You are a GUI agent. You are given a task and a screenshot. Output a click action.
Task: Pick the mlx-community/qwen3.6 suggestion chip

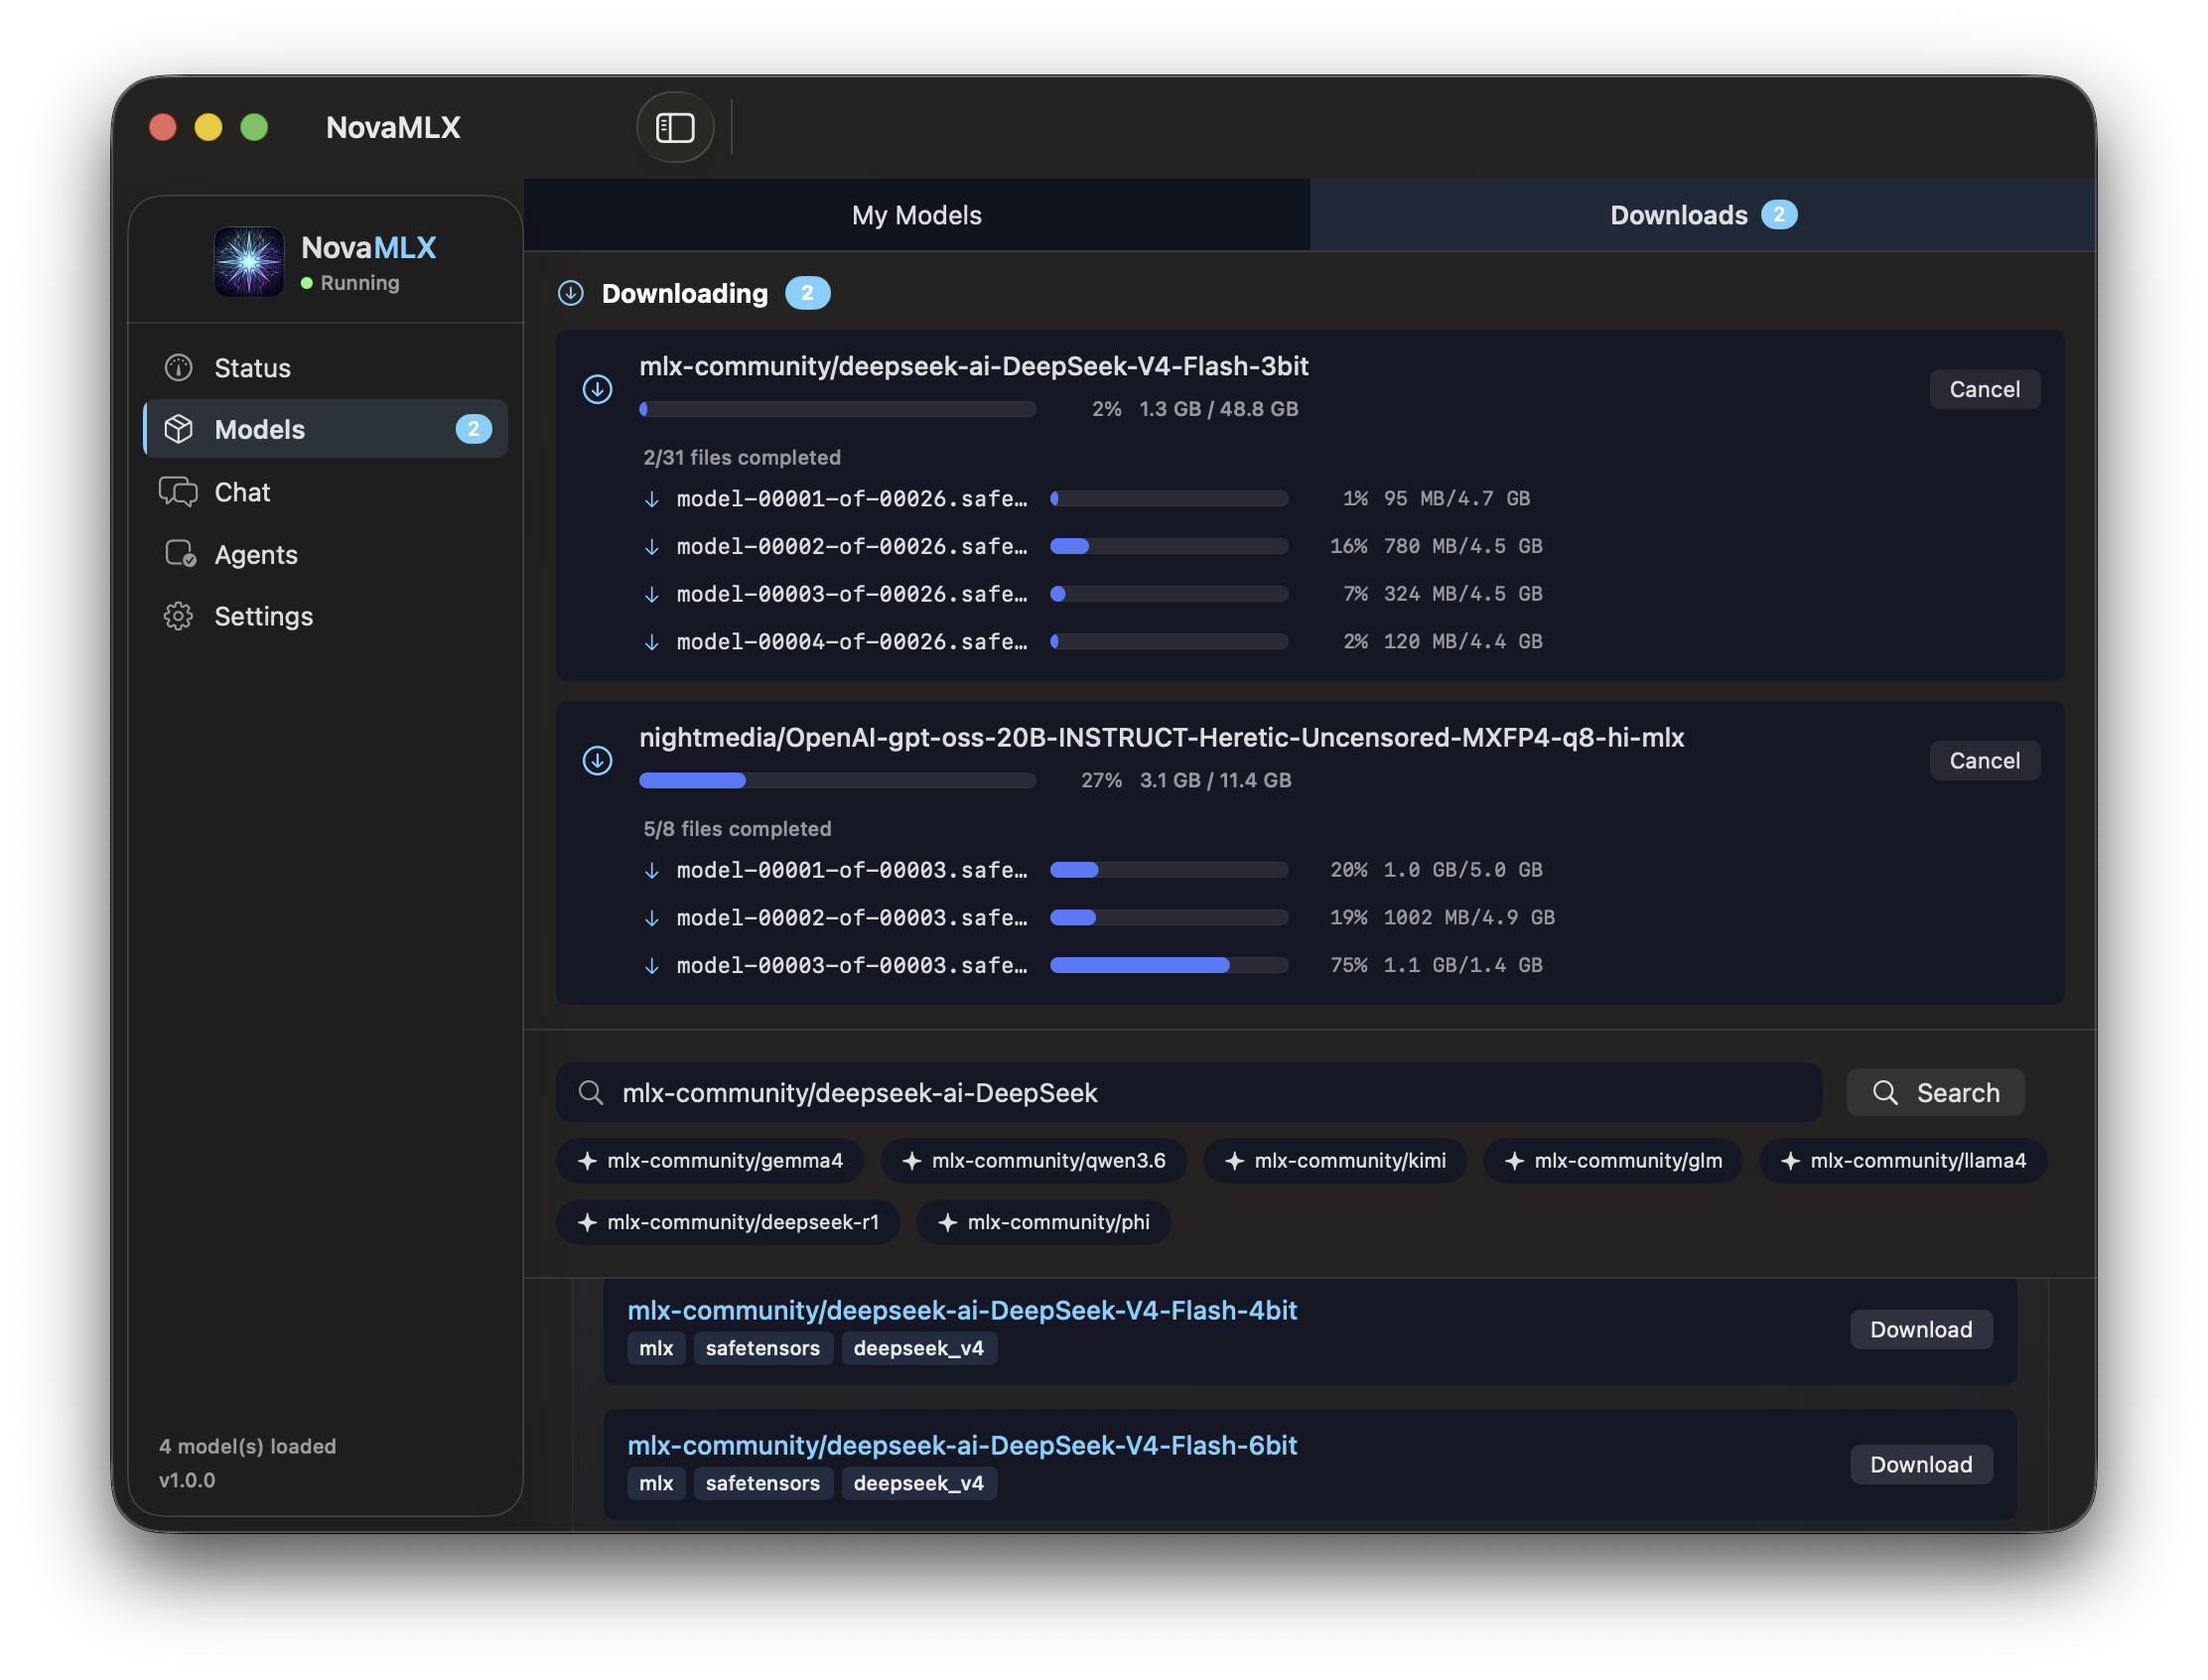click(1034, 1161)
